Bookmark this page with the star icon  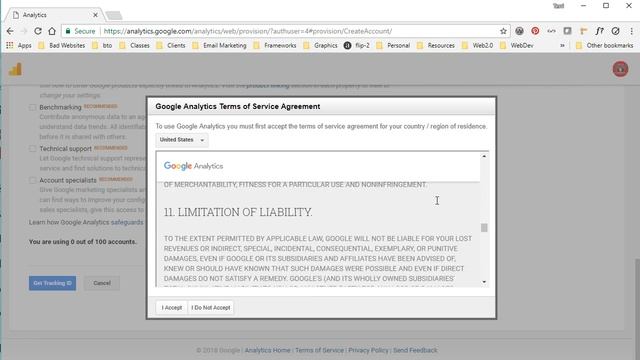coord(503,31)
